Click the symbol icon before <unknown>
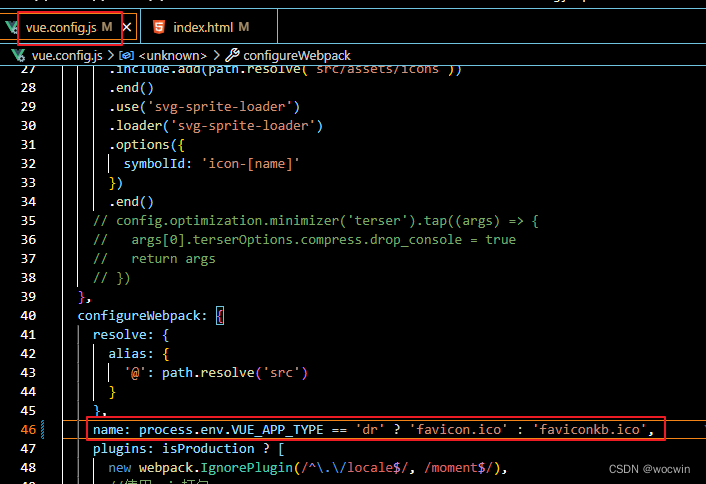Screen dimensions: 706x484 point(126,55)
